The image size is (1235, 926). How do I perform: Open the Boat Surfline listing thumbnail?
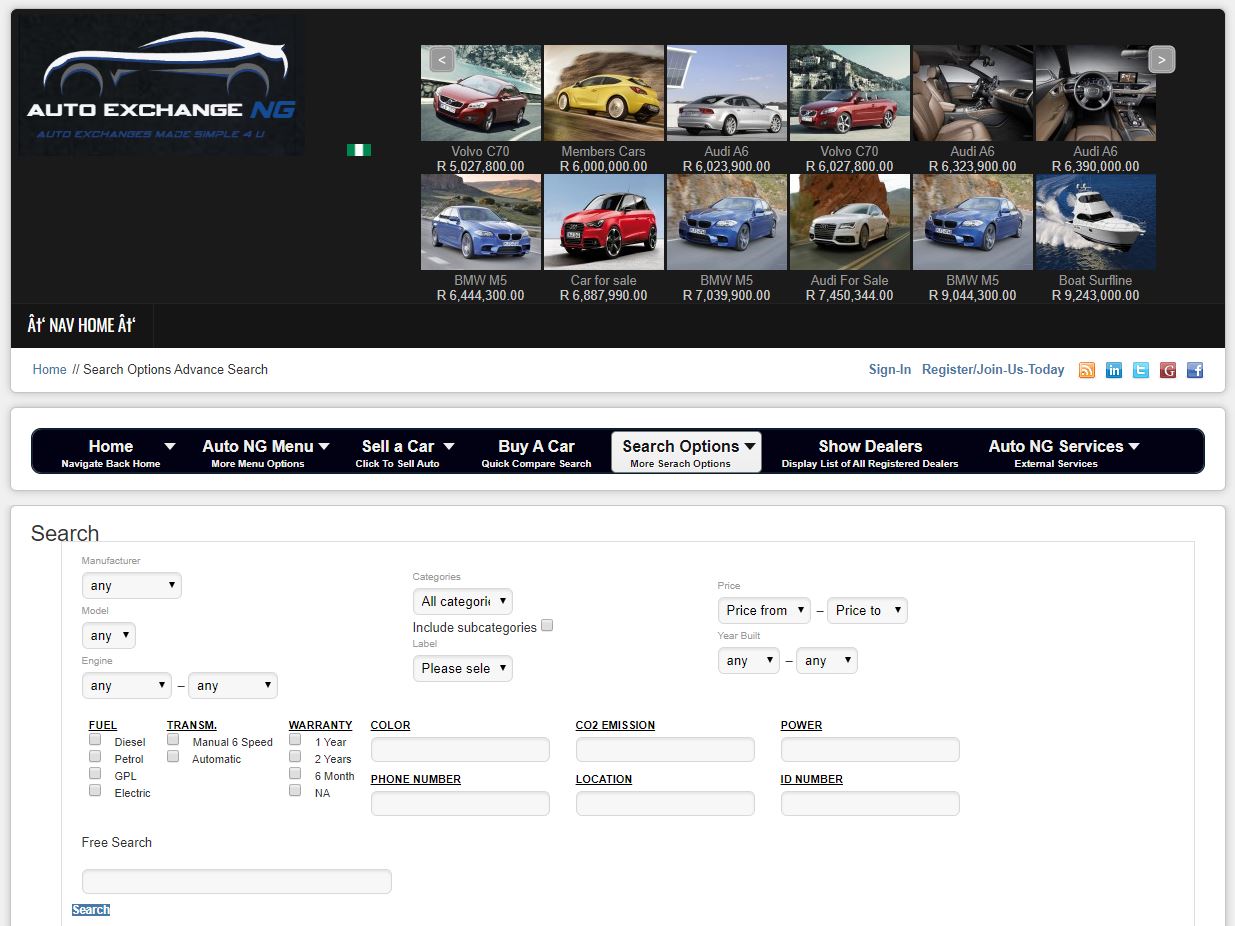pos(1095,222)
